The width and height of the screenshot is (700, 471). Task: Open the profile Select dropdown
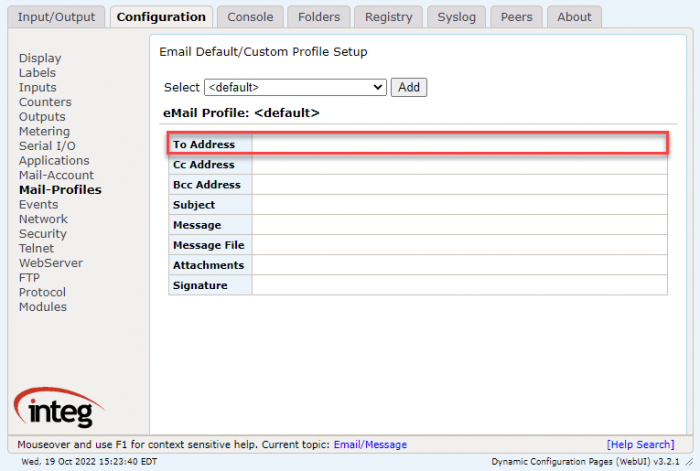pyautogui.click(x=295, y=87)
